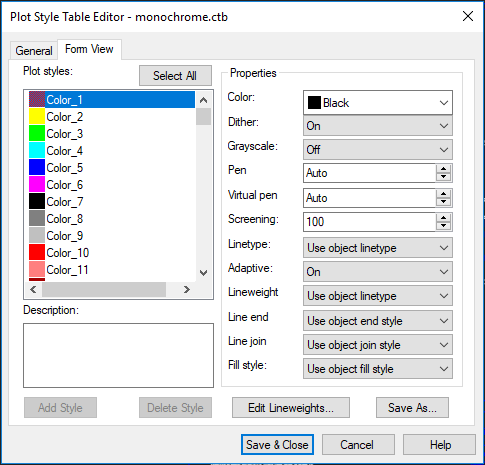
Task: Click Edit Lineweights button
Action: coord(291,408)
